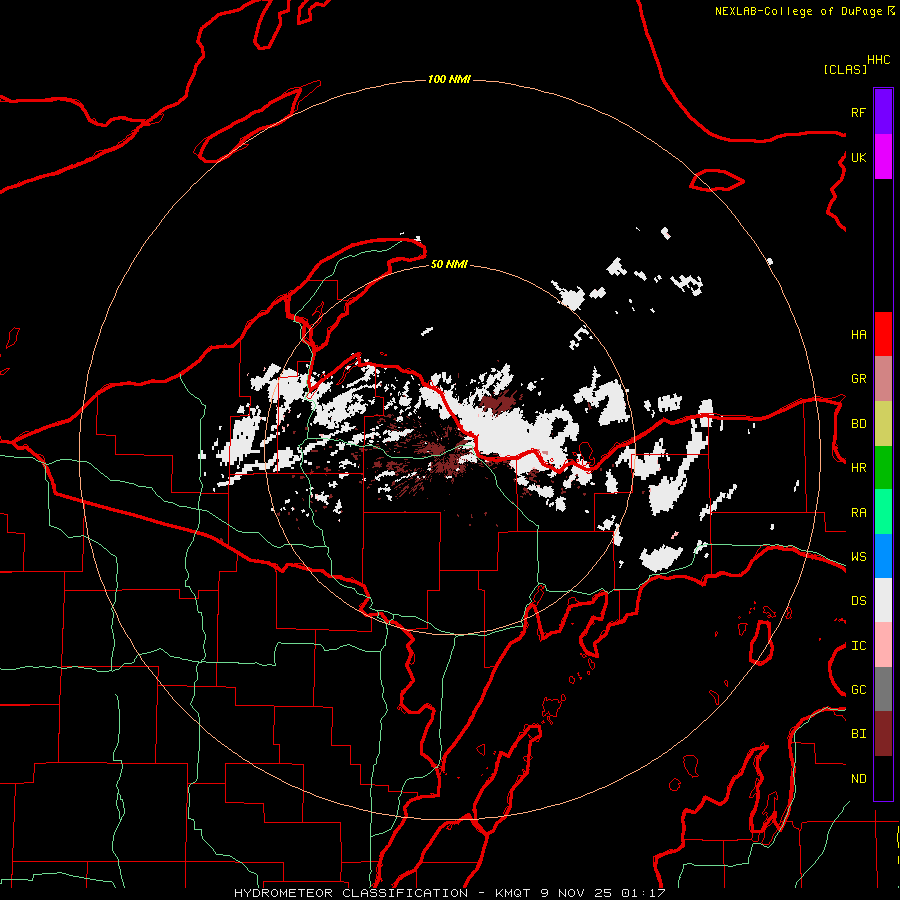Click the ND black legend swatch
The height and width of the screenshot is (900, 900).
tap(883, 778)
